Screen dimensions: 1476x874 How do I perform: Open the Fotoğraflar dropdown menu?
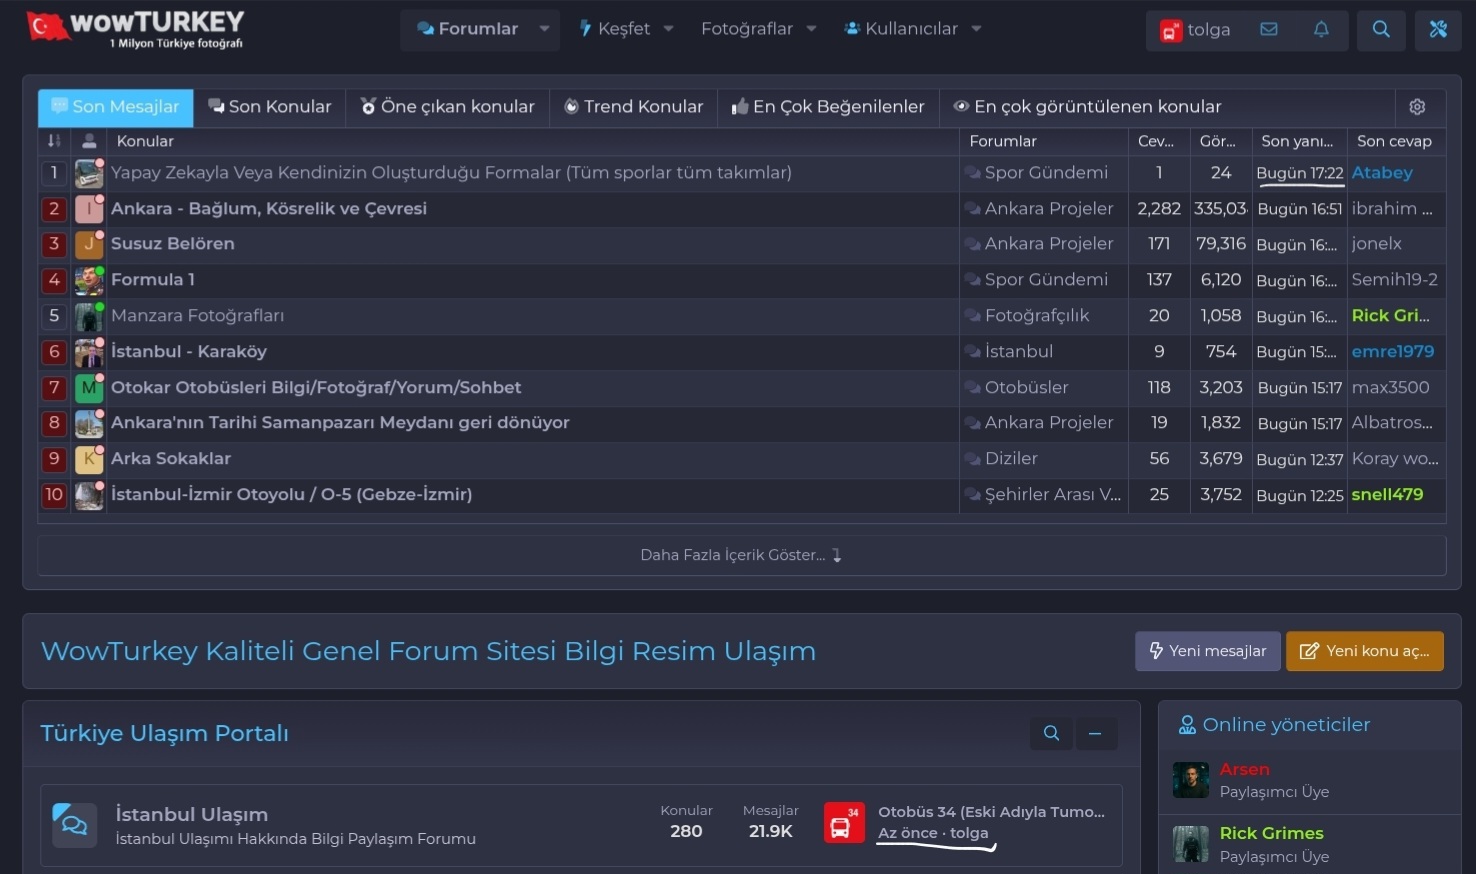click(758, 29)
